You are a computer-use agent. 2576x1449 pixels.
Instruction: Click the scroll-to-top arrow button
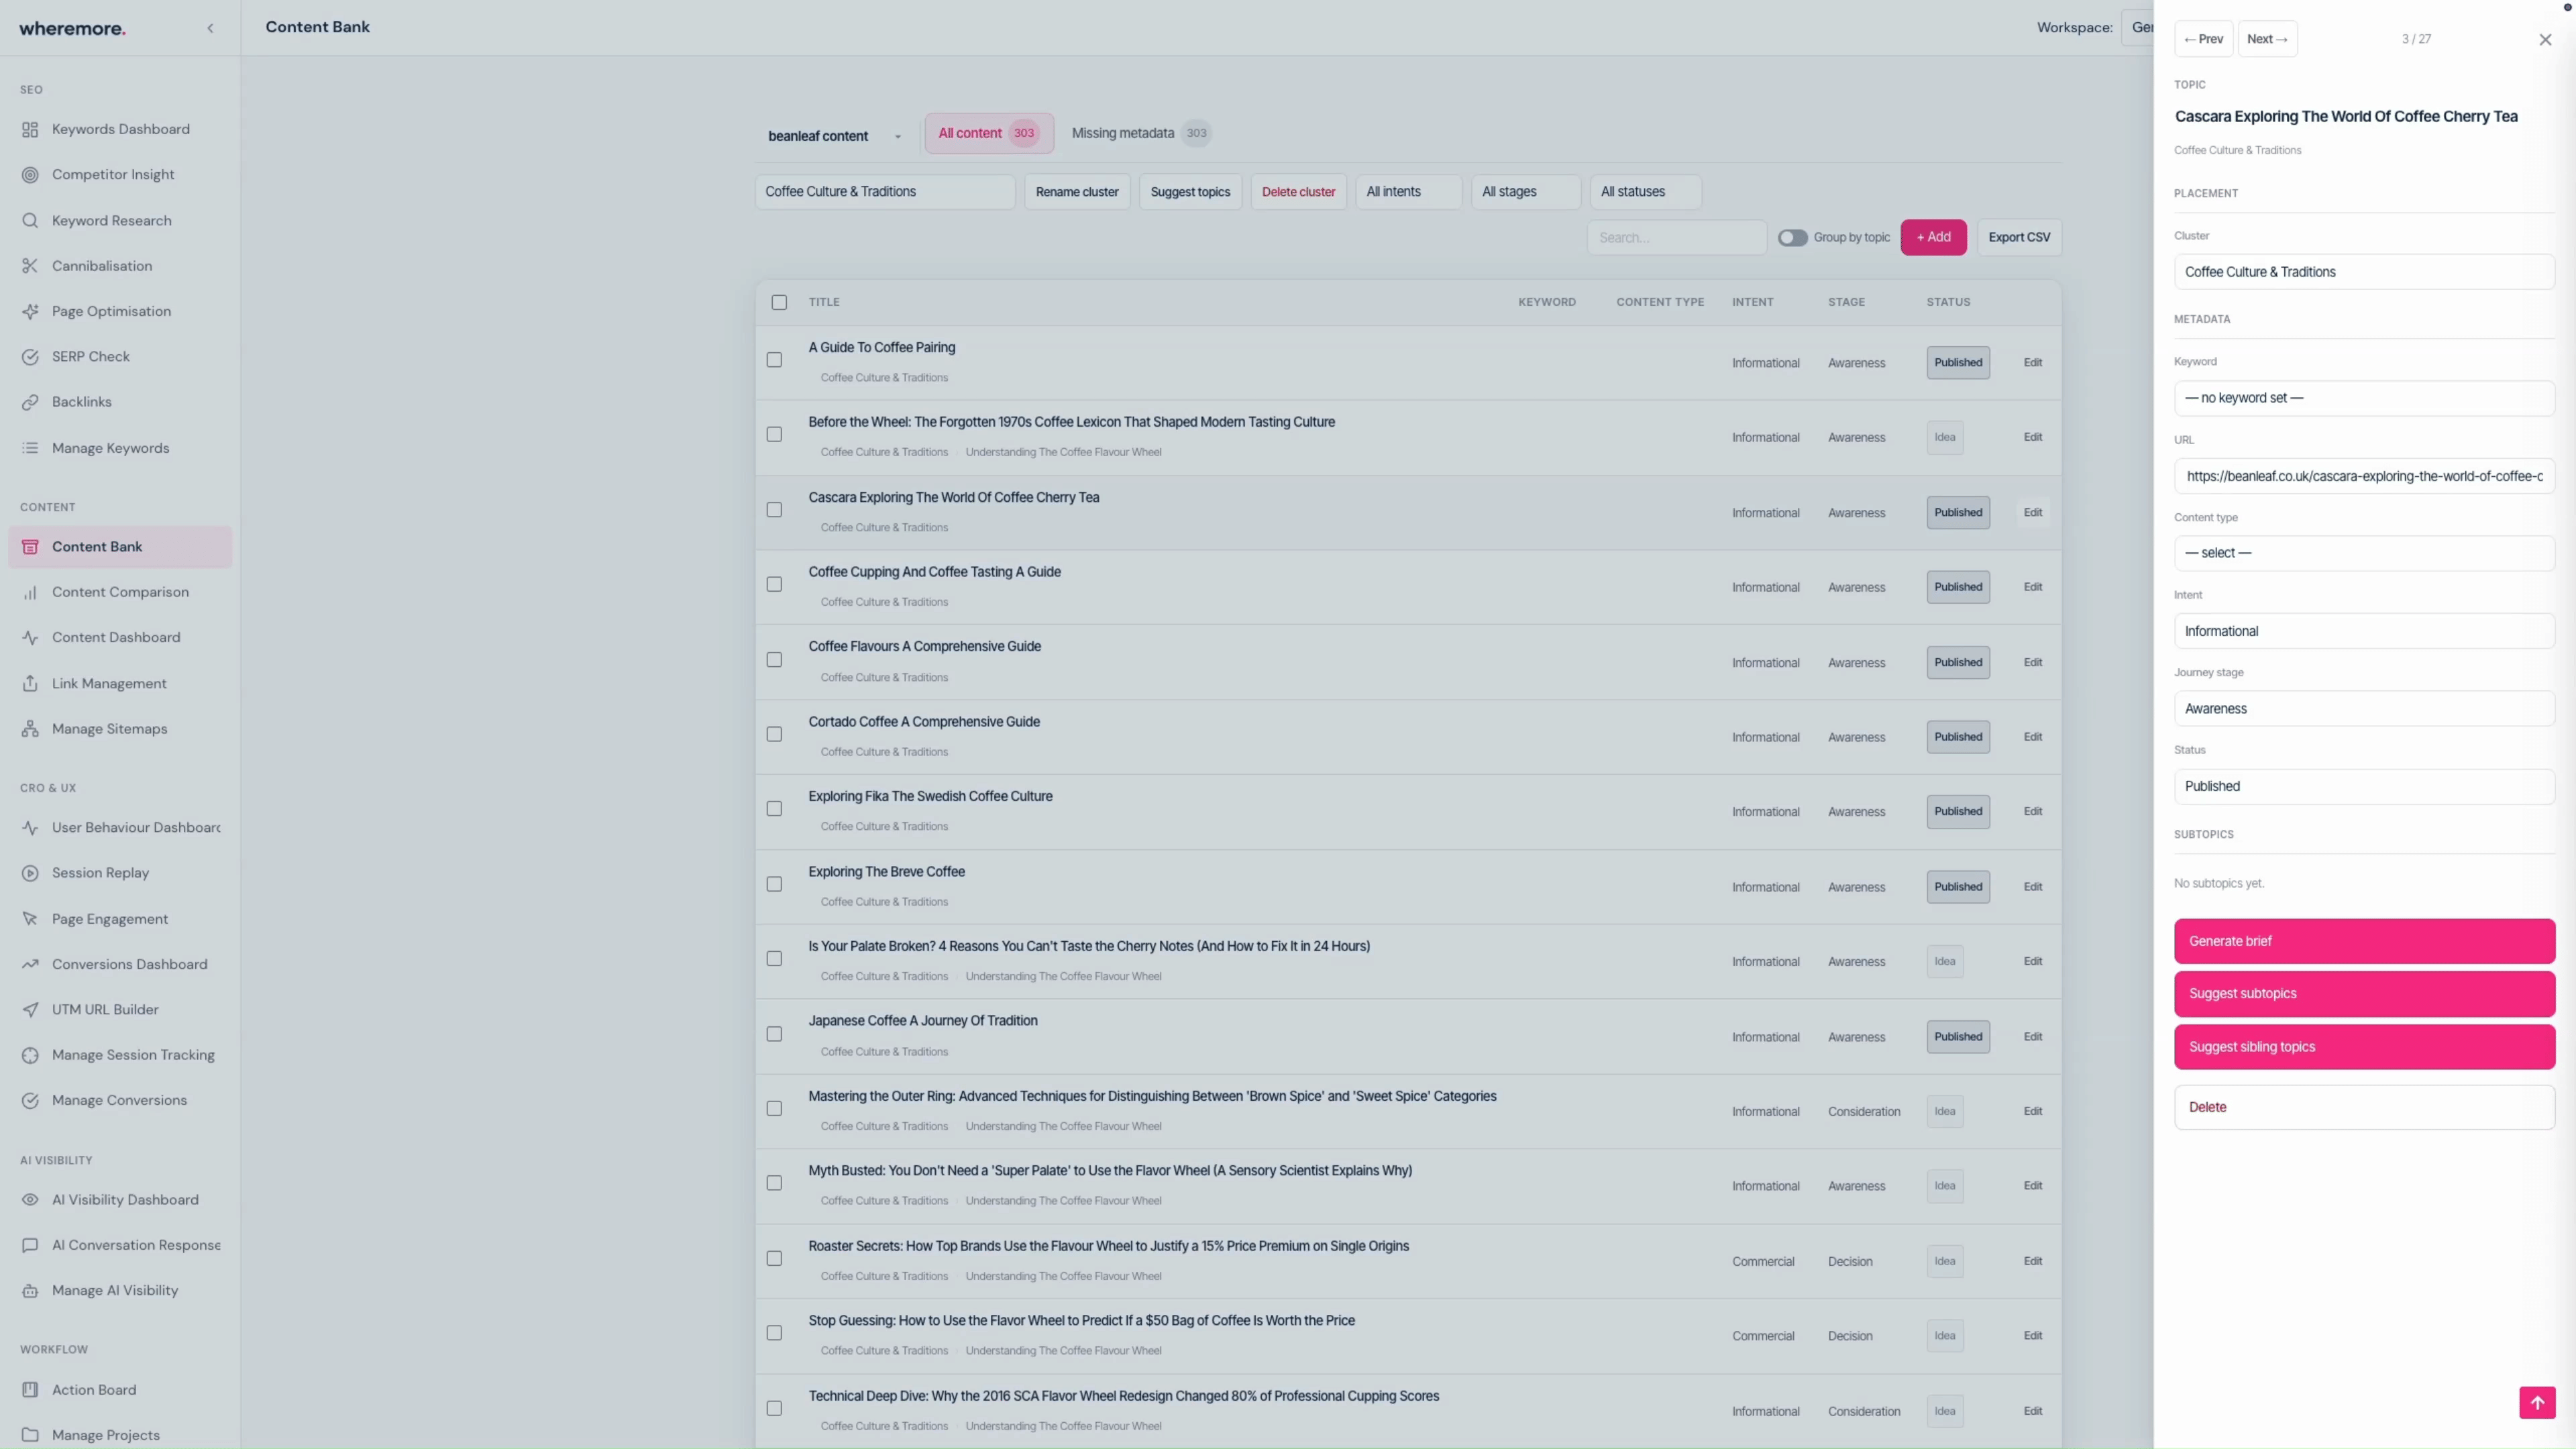(2537, 1402)
